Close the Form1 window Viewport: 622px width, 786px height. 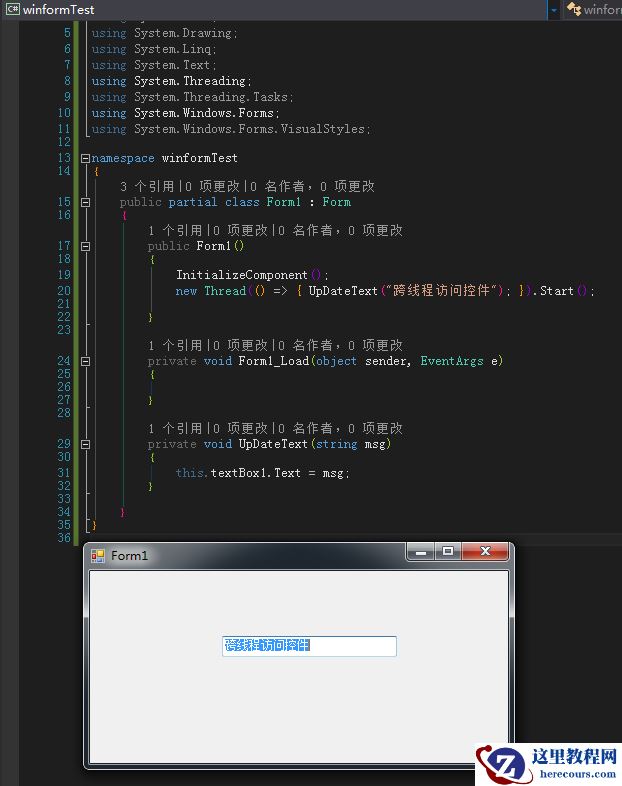tap(485, 552)
